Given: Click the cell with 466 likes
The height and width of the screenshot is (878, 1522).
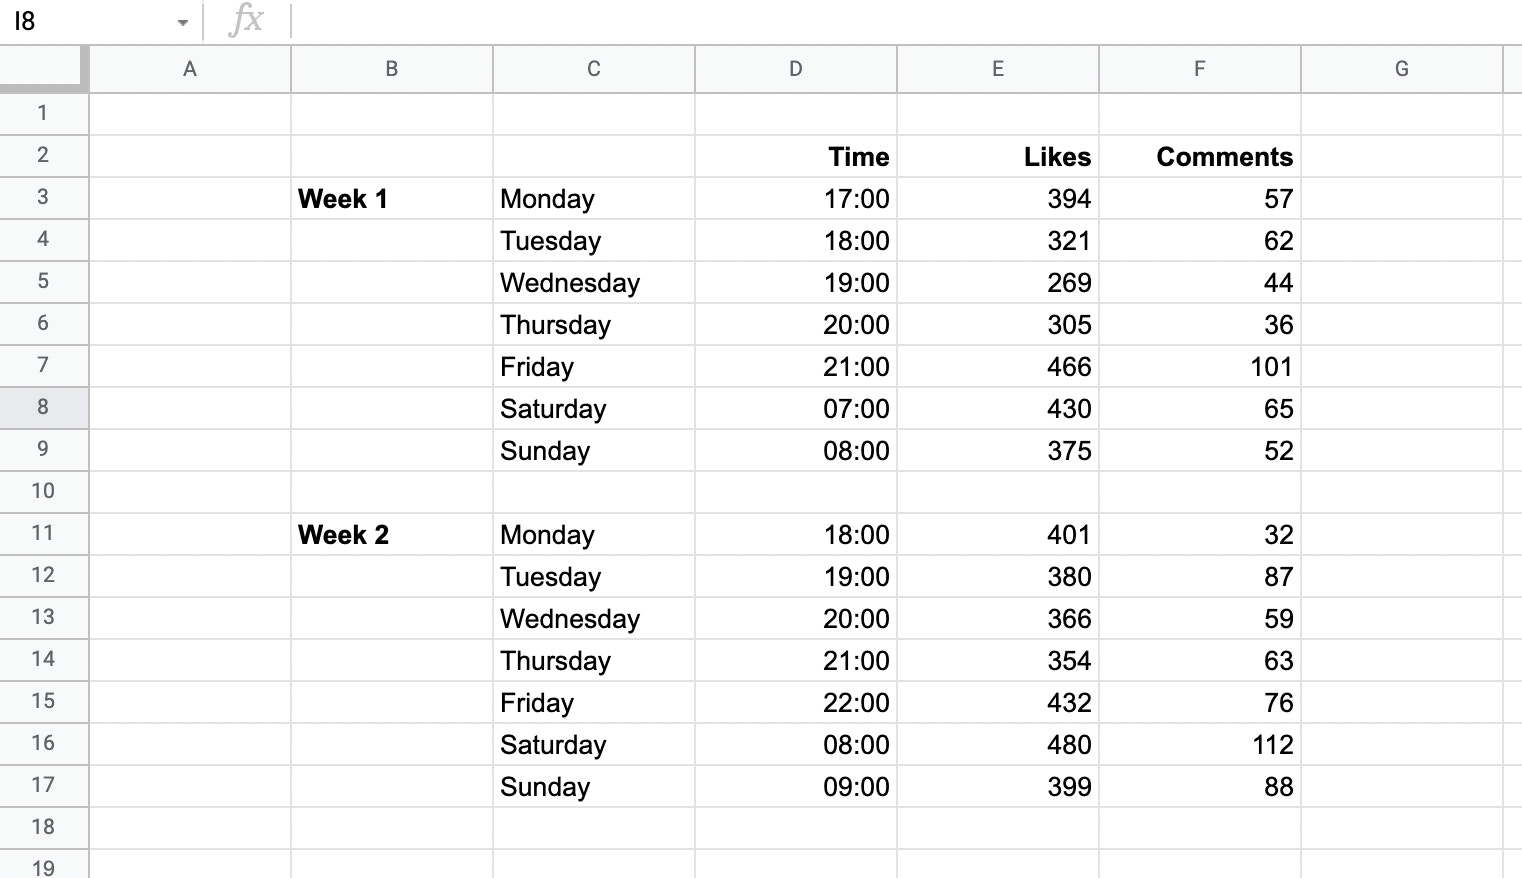Looking at the screenshot, I should (x=998, y=367).
